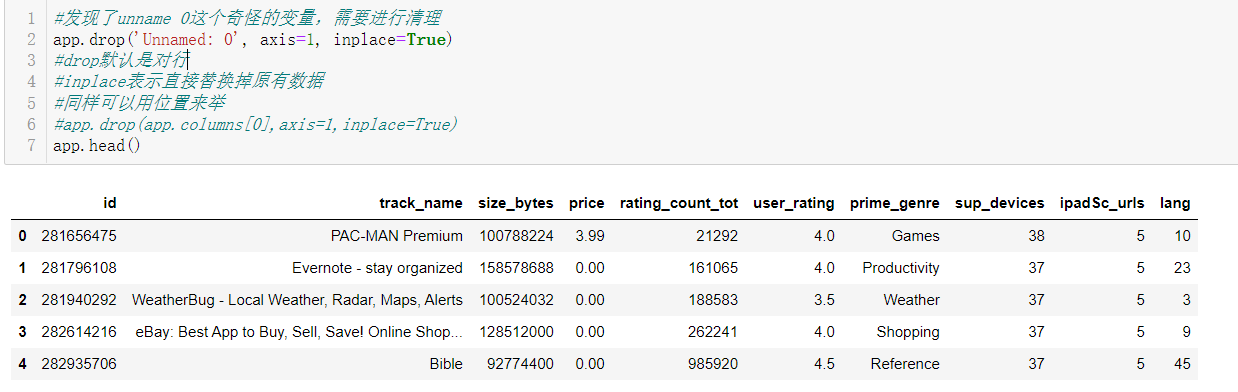Click the 'Shopping' genre cell
1238x392 pixels.
tap(908, 332)
